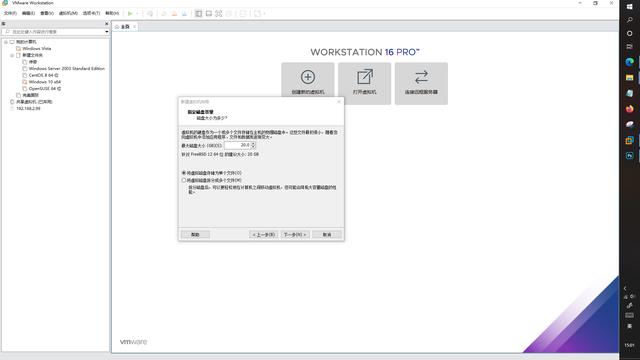
Task: Toggle the library panel toolbar icon
Action: pyautogui.click(x=198, y=13)
